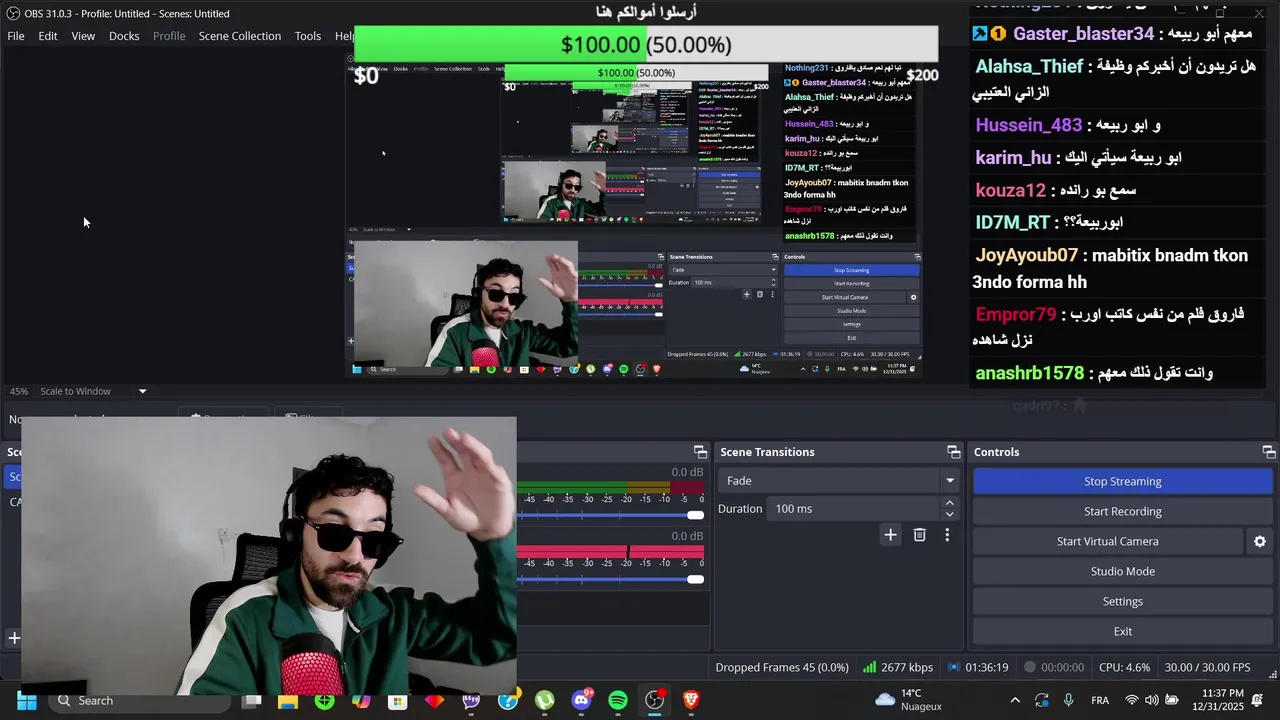Enable Studio Mode
The height and width of the screenshot is (720, 1280).
pos(1122,571)
